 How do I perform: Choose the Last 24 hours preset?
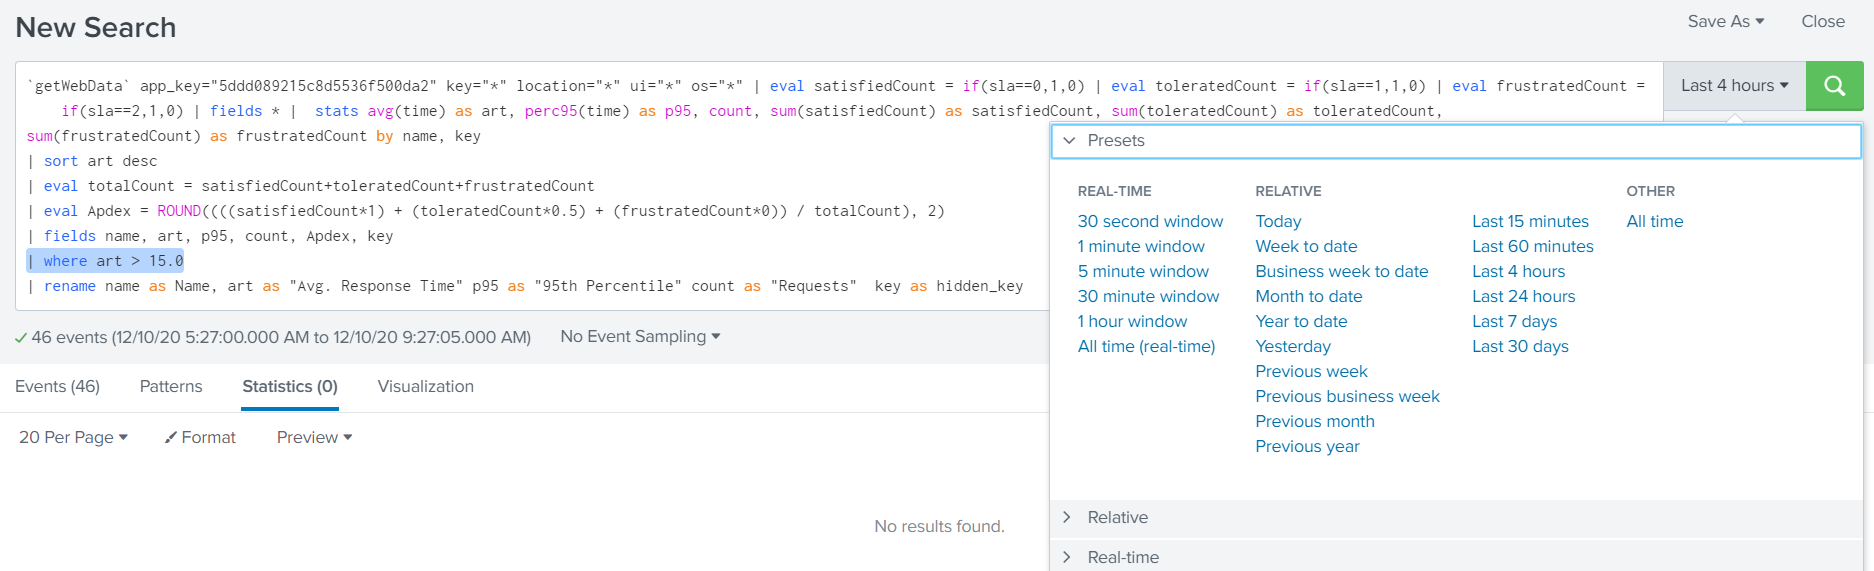[1523, 297]
